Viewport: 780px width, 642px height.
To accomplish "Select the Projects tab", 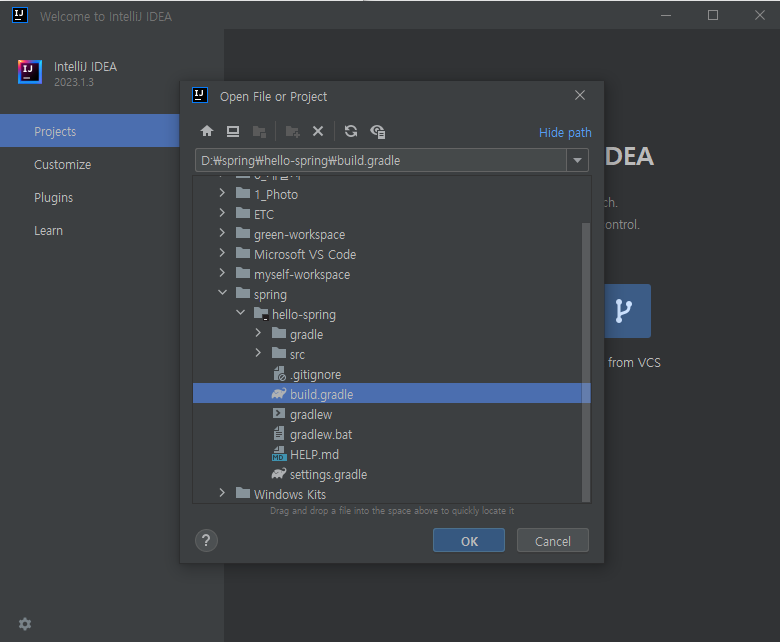I will (90, 131).
